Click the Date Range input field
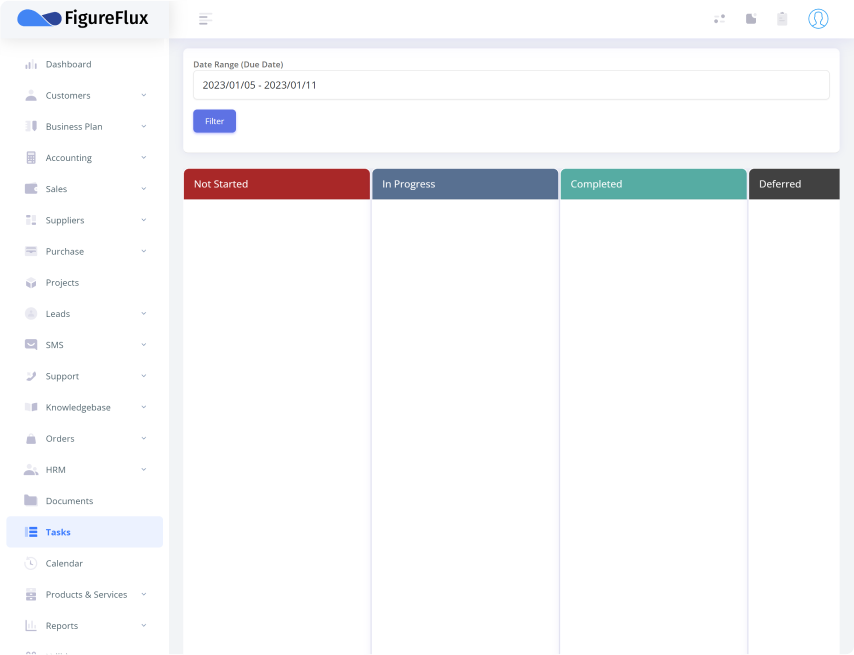Image resolution: width=854 pixels, height=655 pixels. click(x=511, y=85)
